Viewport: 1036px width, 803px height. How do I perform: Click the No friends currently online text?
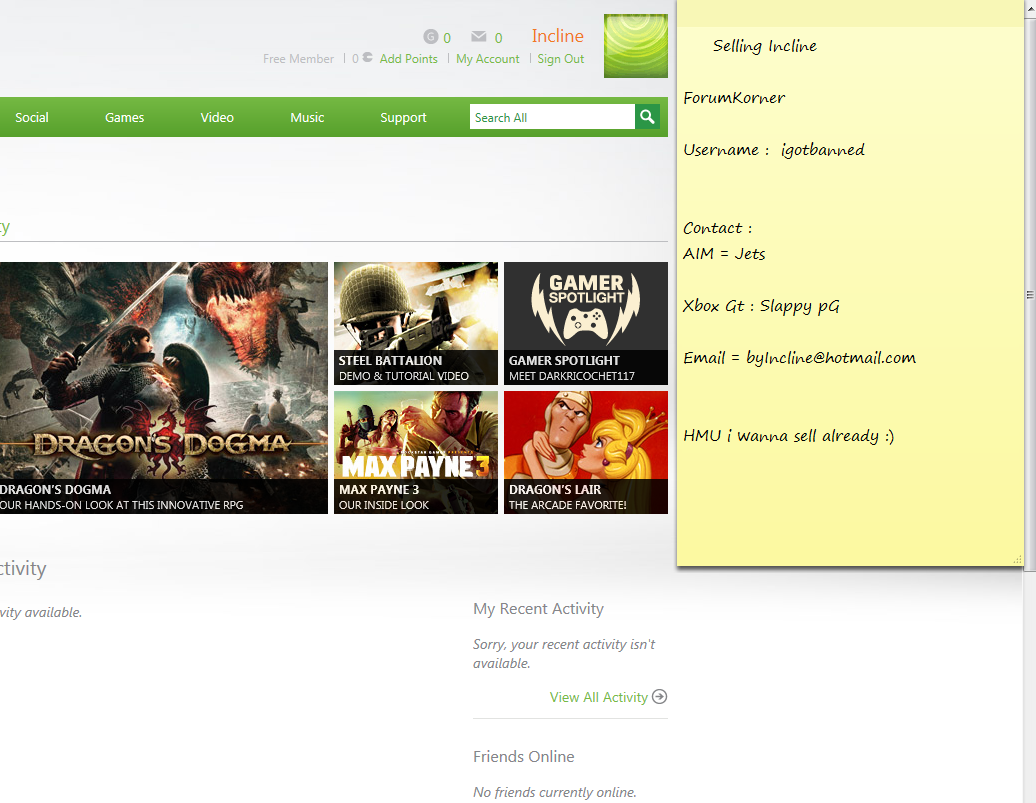coord(554,792)
